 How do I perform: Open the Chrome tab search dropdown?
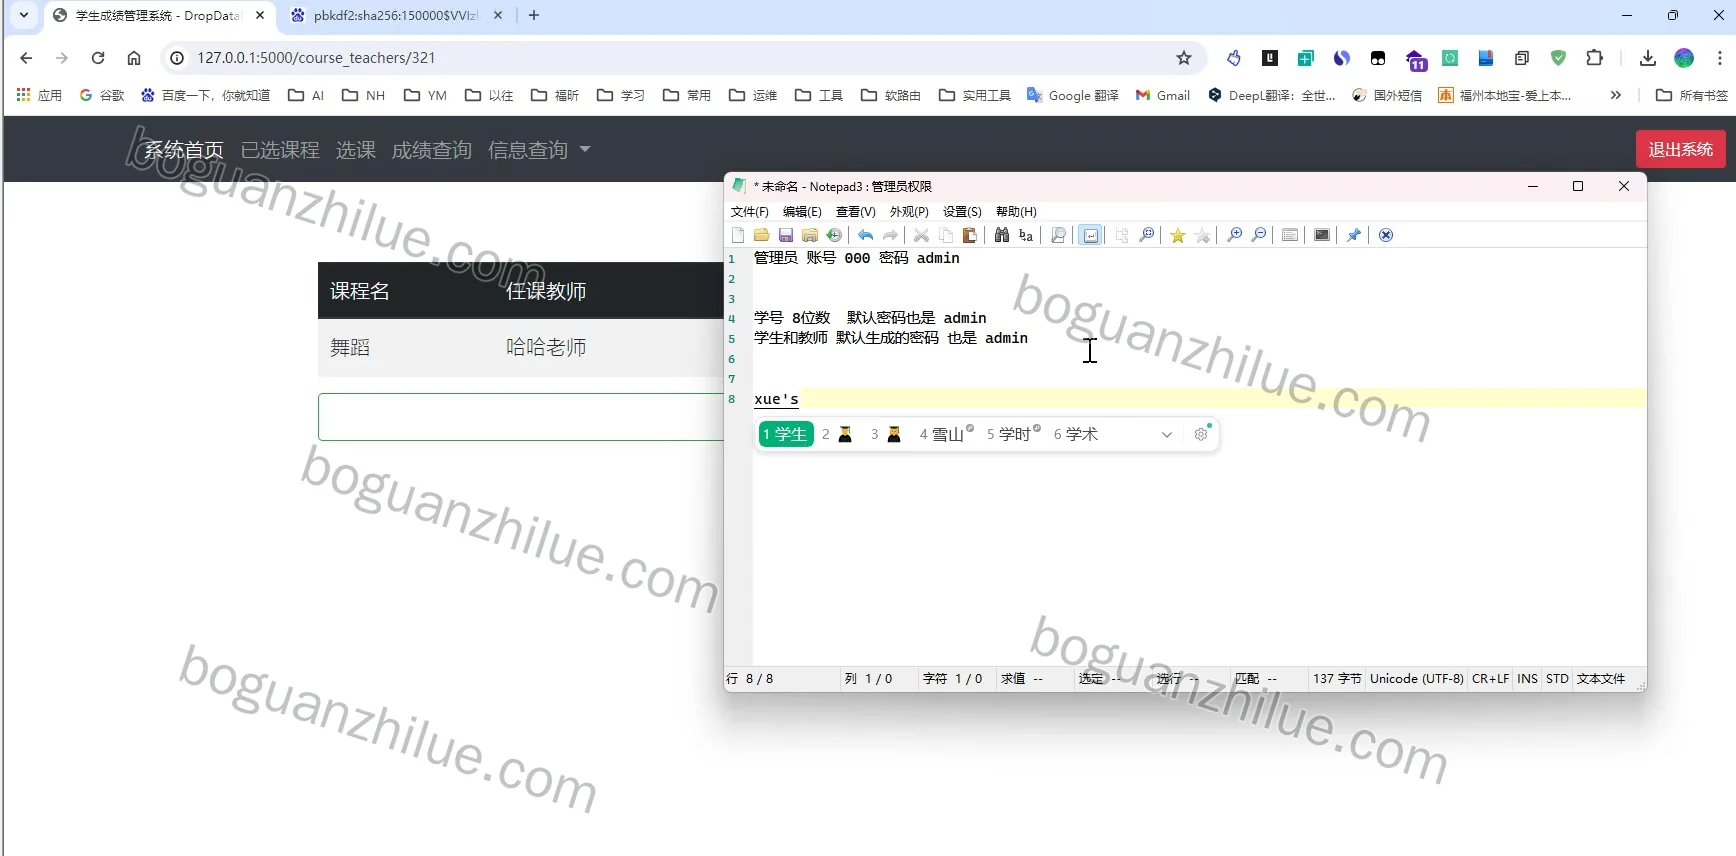pyautogui.click(x=24, y=15)
